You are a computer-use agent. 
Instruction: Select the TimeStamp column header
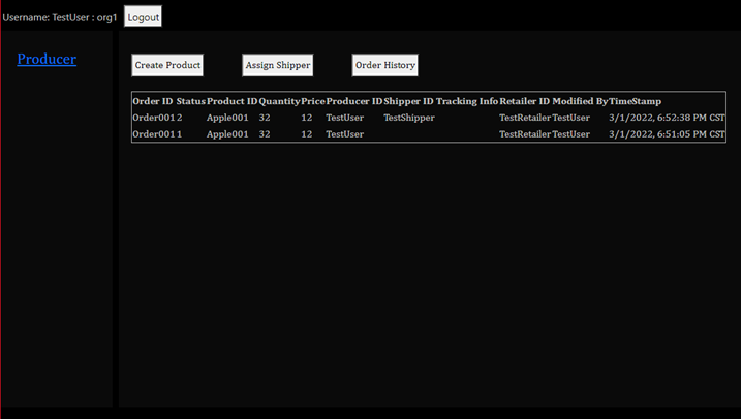[x=635, y=101]
